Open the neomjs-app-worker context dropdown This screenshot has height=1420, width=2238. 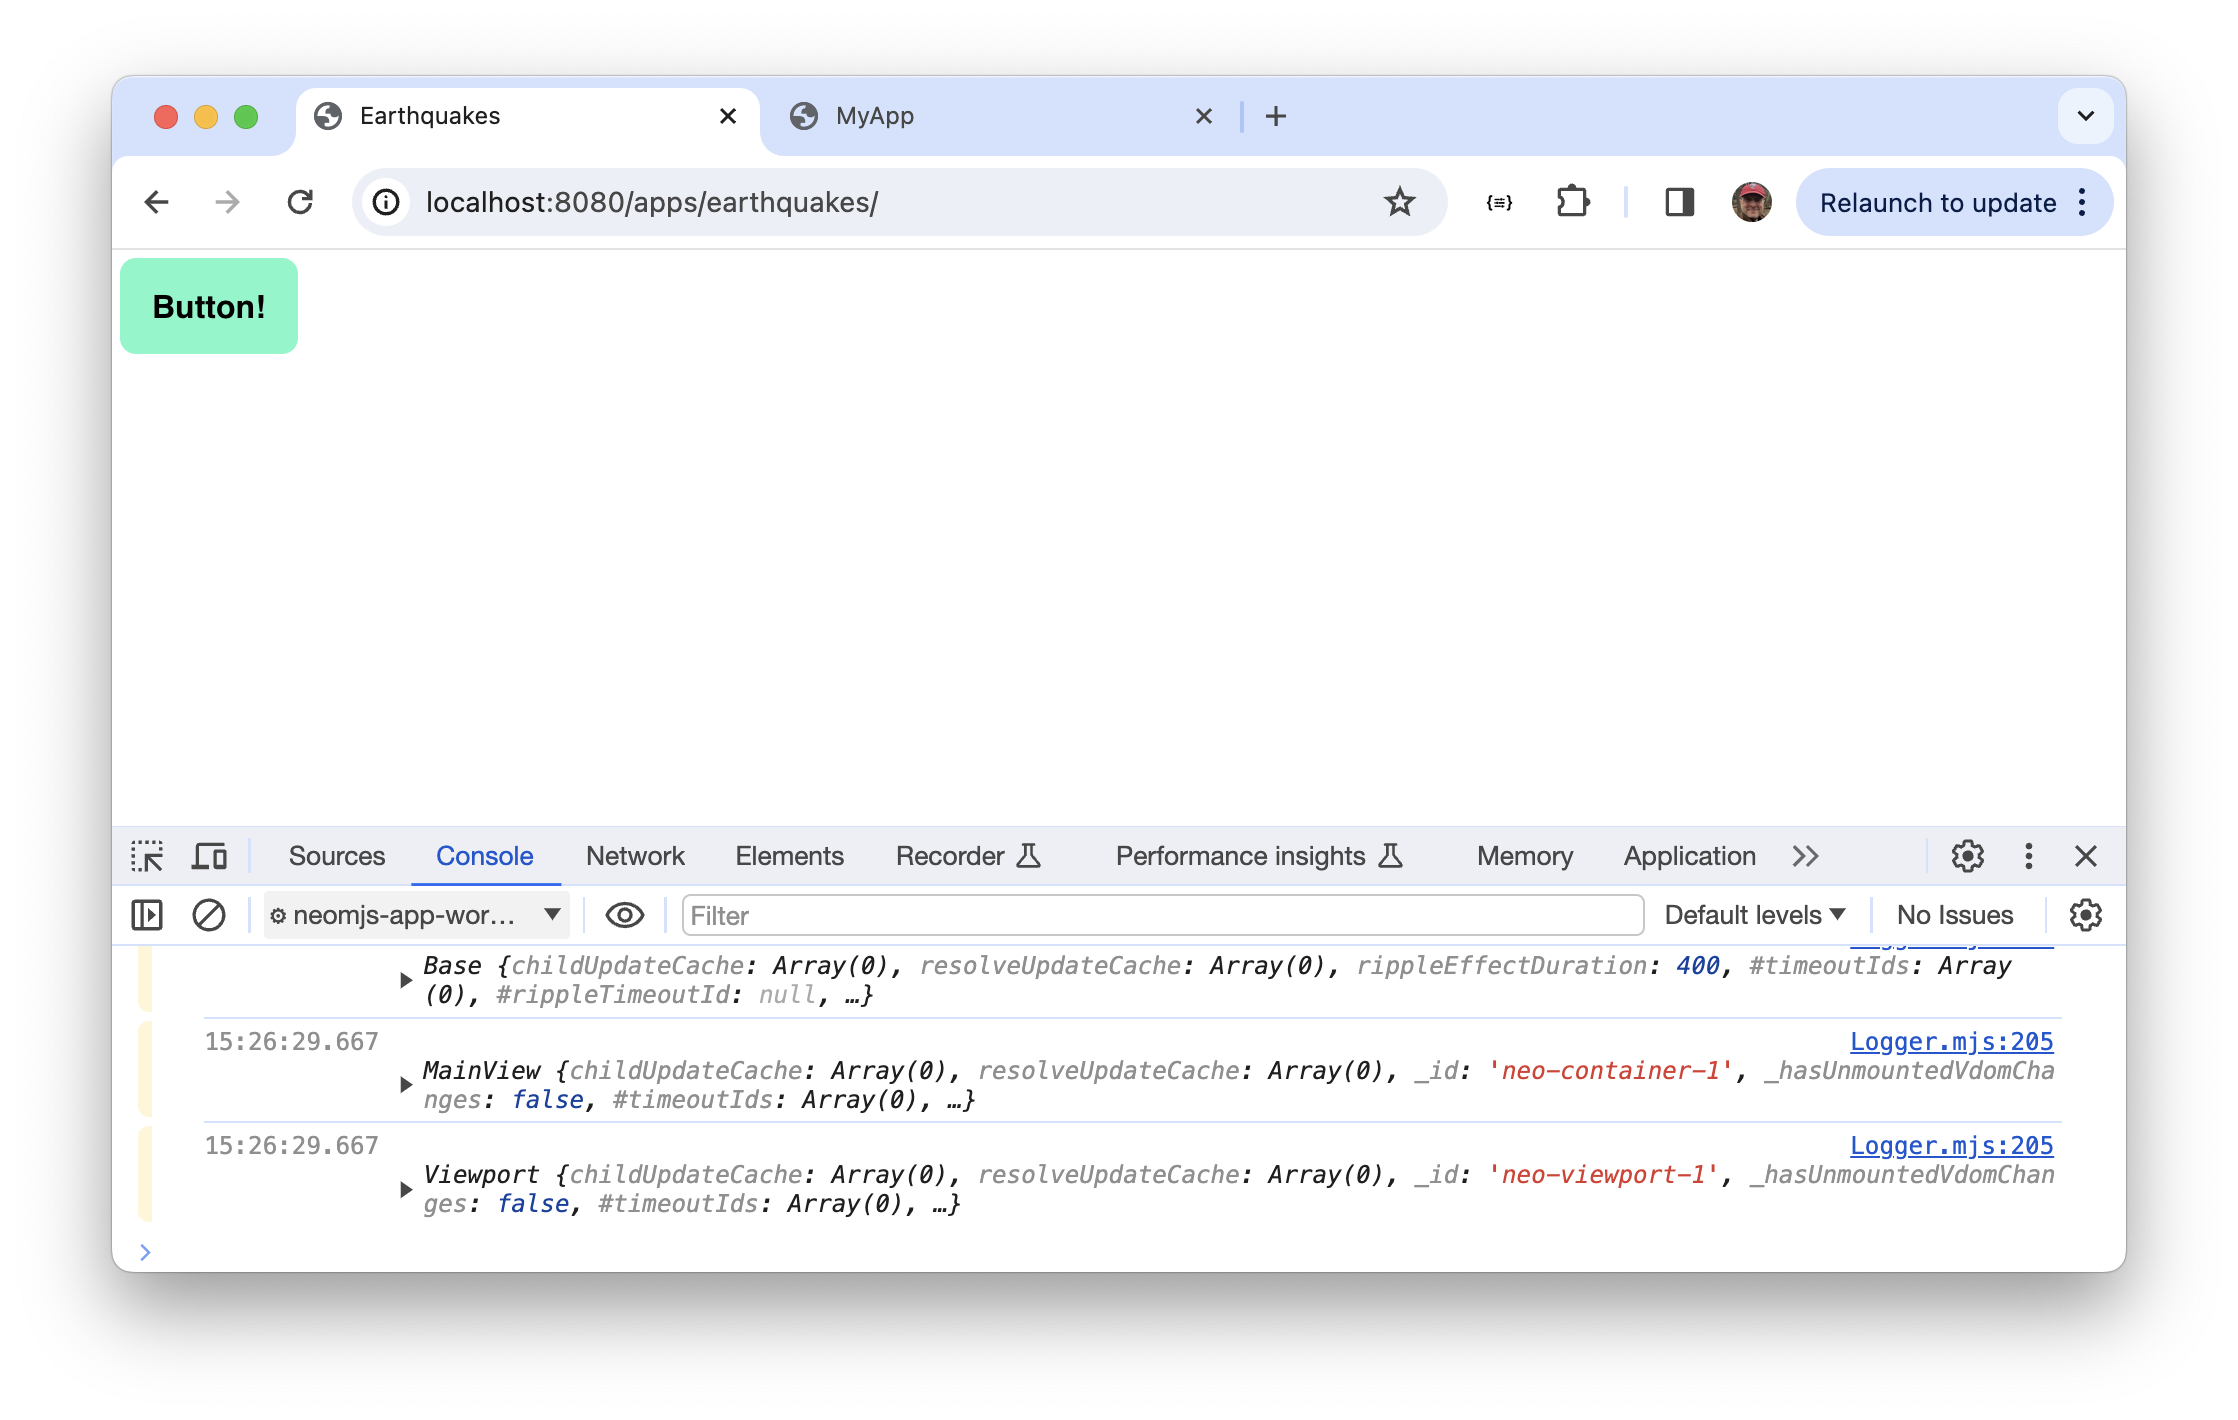(416, 915)
